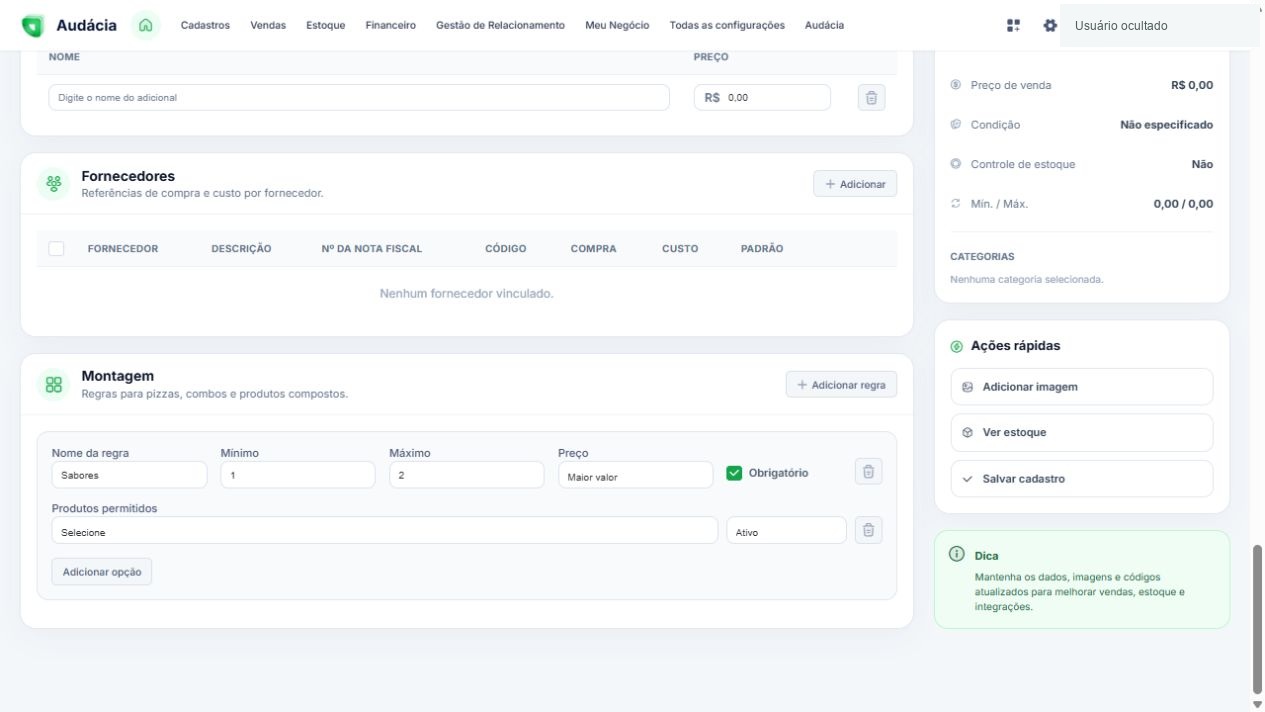The image size is (1265, 712).
Task: Delete the additional item row via trash icon
Action: pyautogui.click(x=872, y=97)
